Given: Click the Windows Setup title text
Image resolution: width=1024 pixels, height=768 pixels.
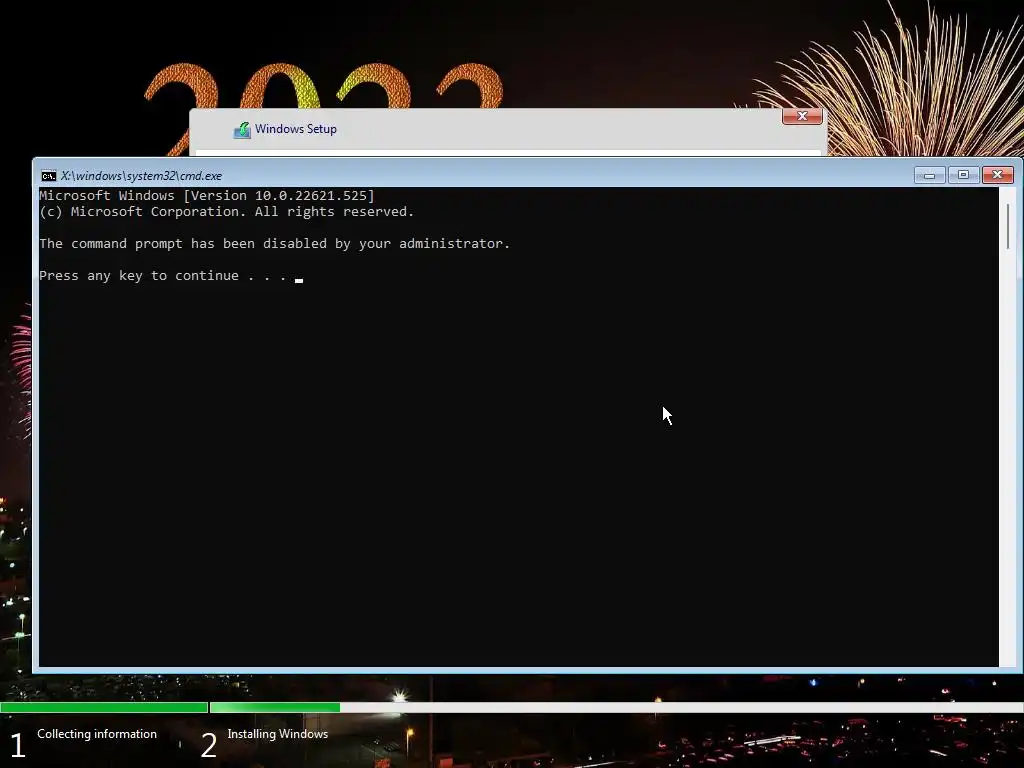Looking at the screenshot, I should 296,129.
